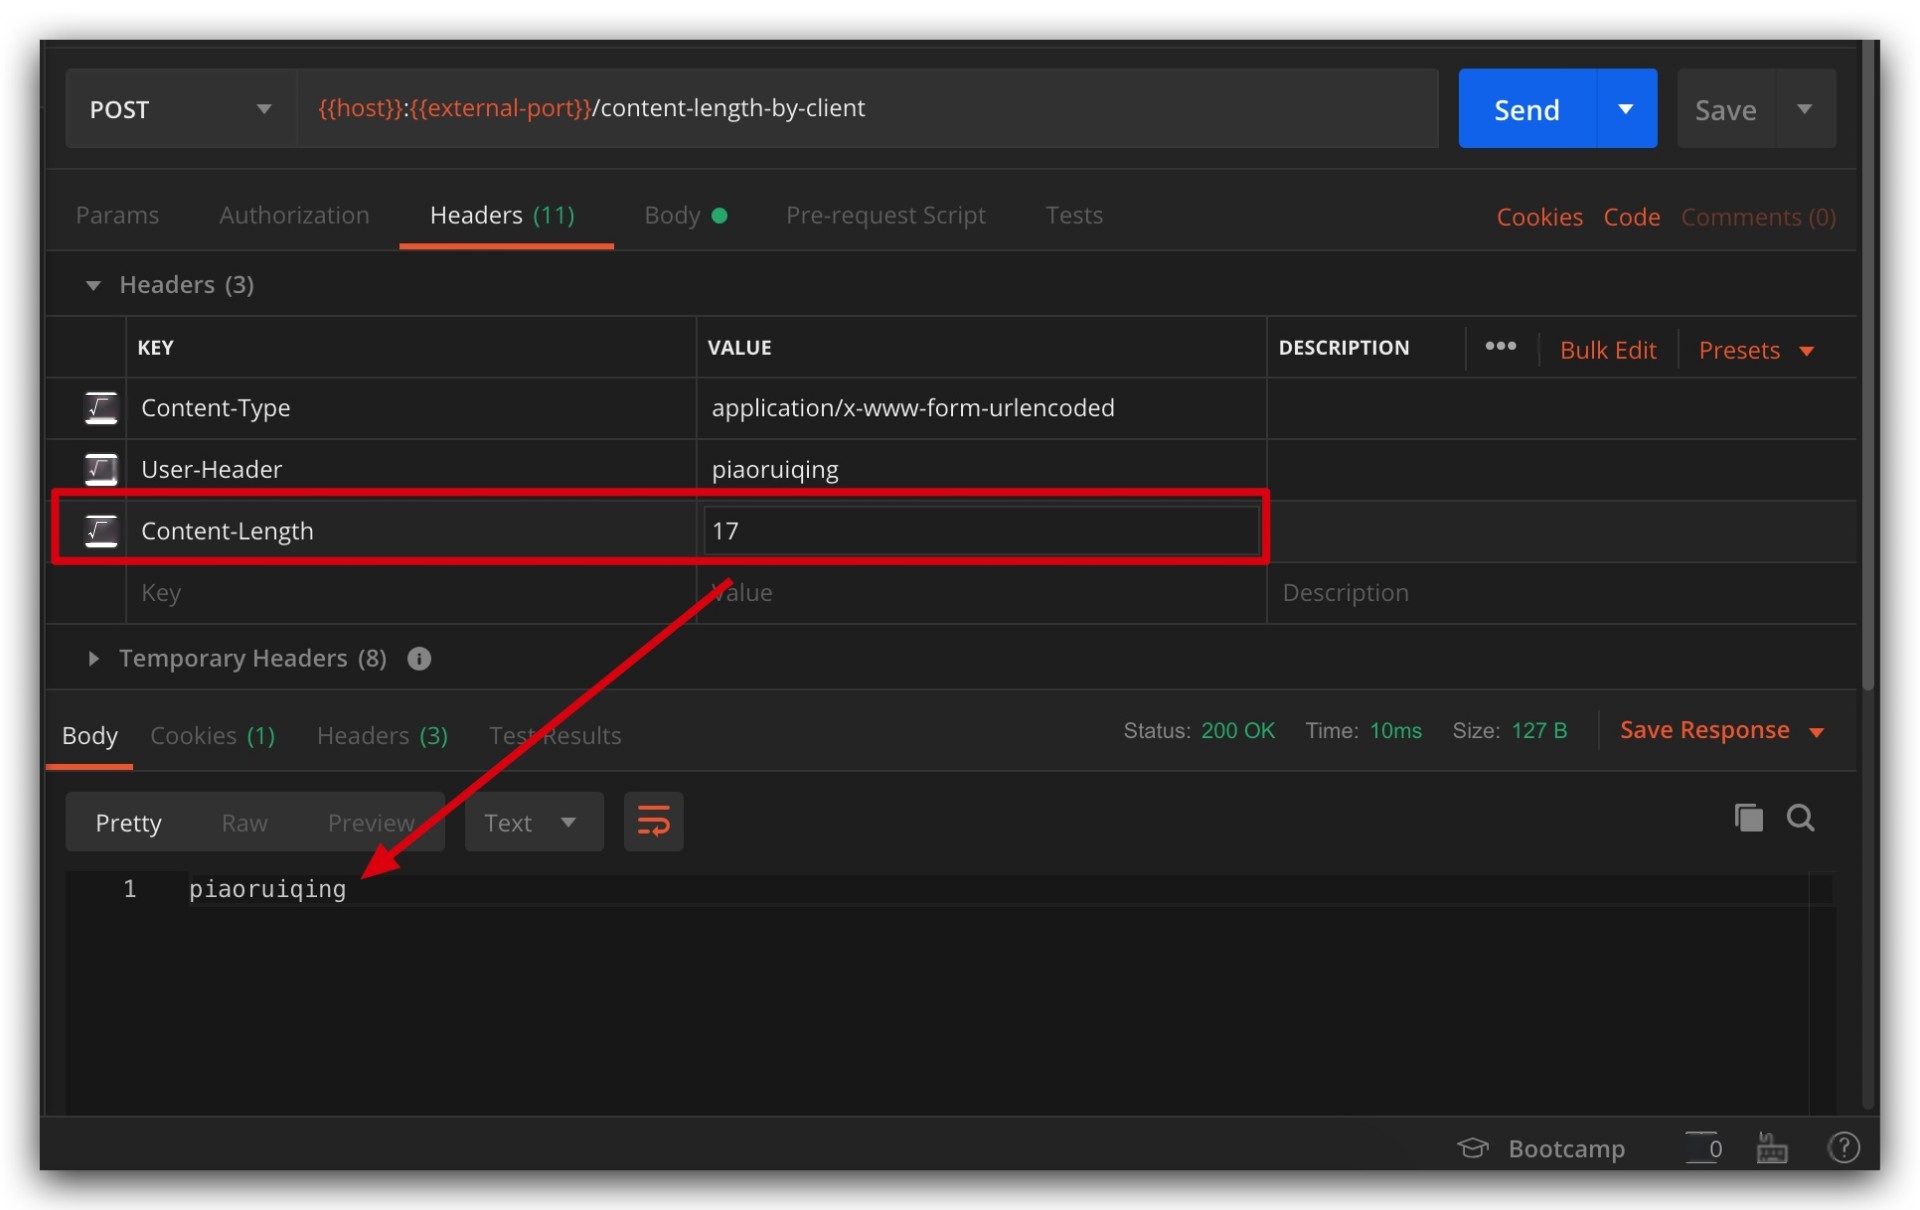Click the empty Key field in new header row
The image size is (1920, 1210).
click(x=411, y=593)
